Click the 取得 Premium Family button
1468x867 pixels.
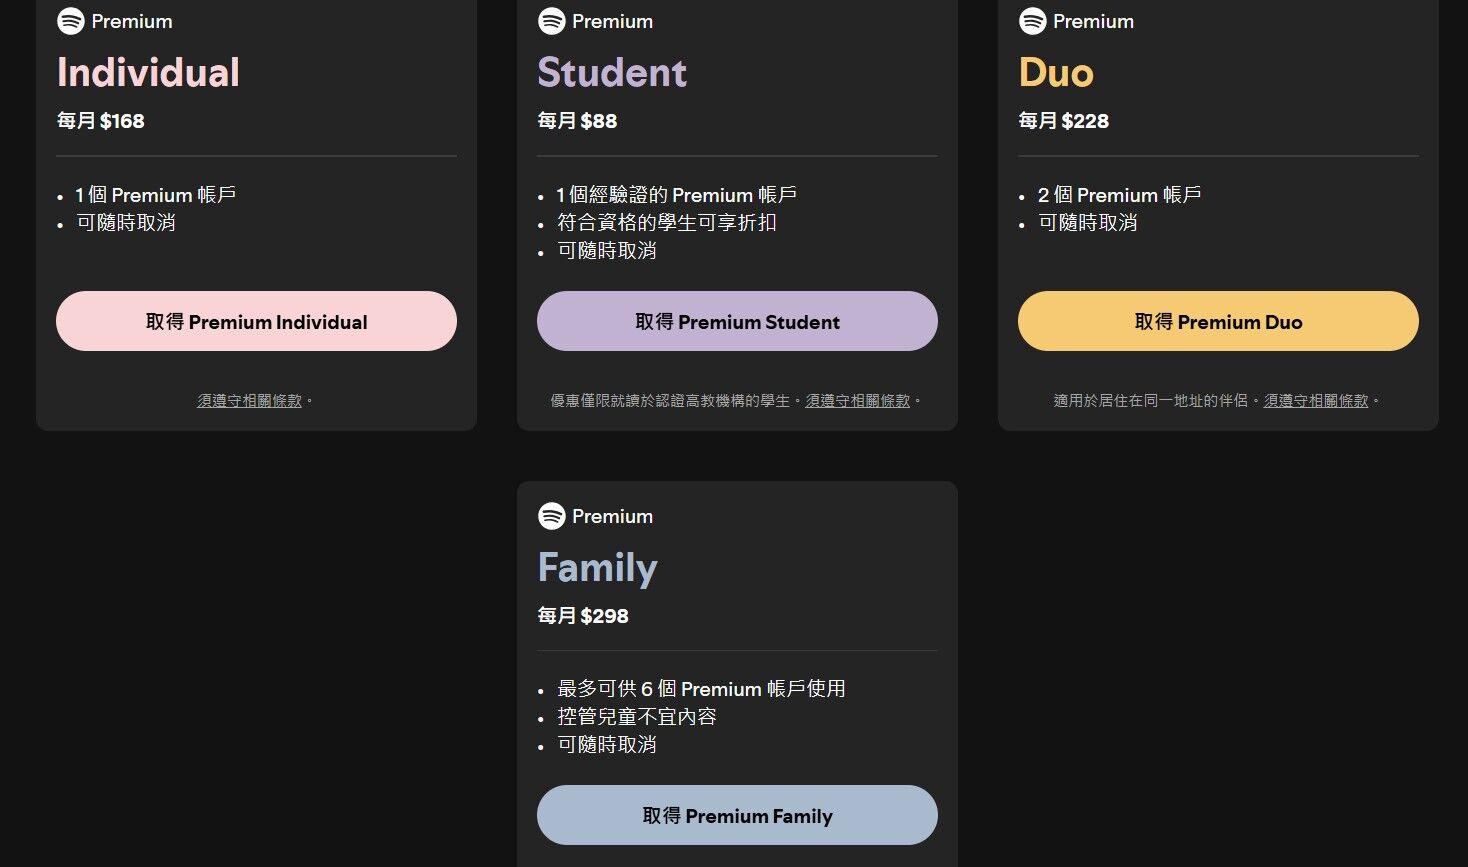(x=737, y=815)
